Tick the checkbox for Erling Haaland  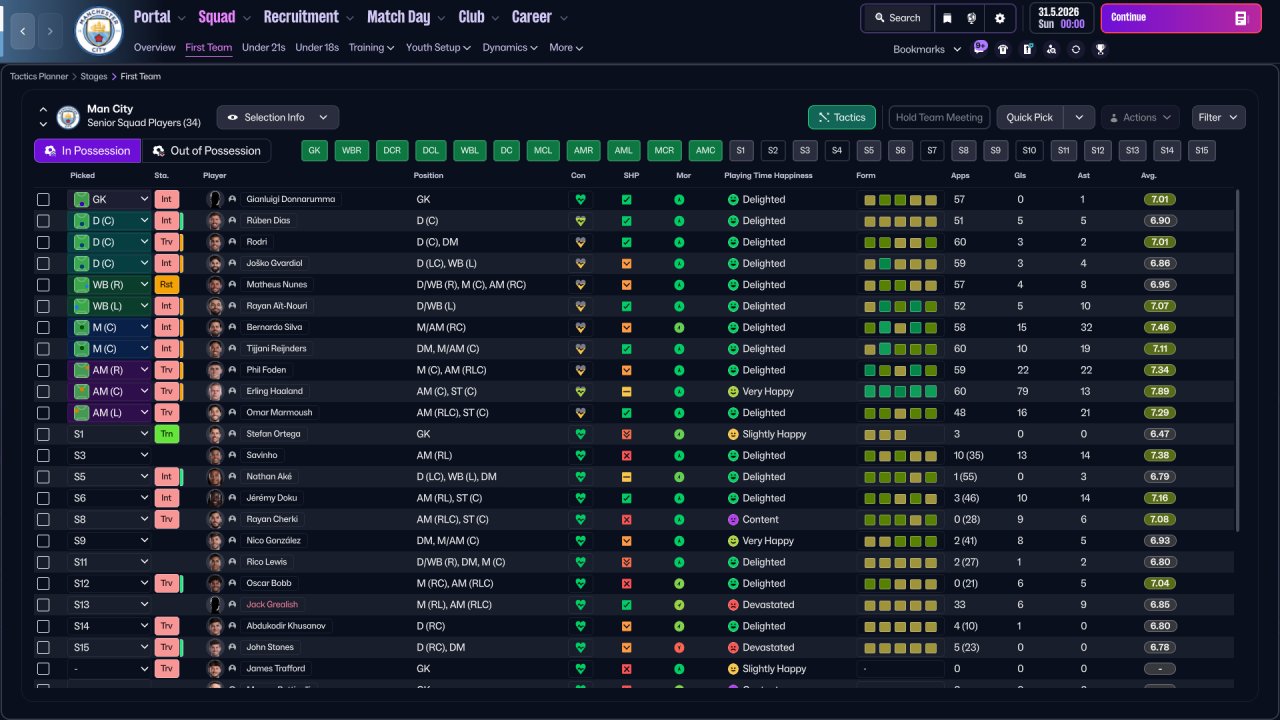click(x=43, y=391)
